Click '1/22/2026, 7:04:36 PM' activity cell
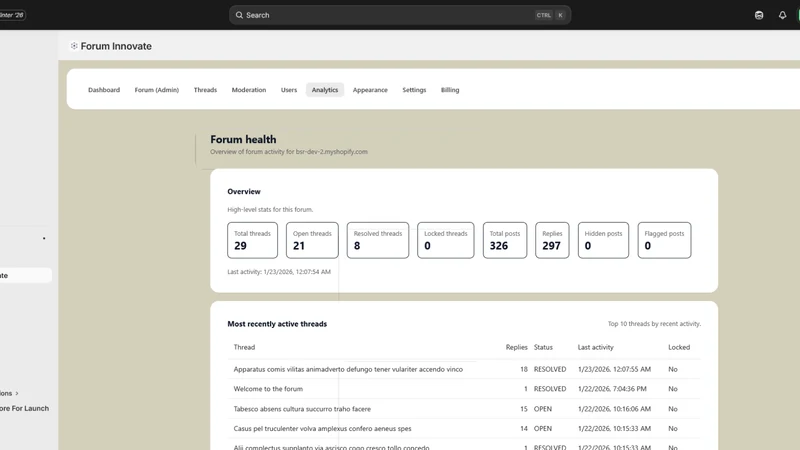Image resolution: width=800 pixels, height=450 pixels. point(612,389)
